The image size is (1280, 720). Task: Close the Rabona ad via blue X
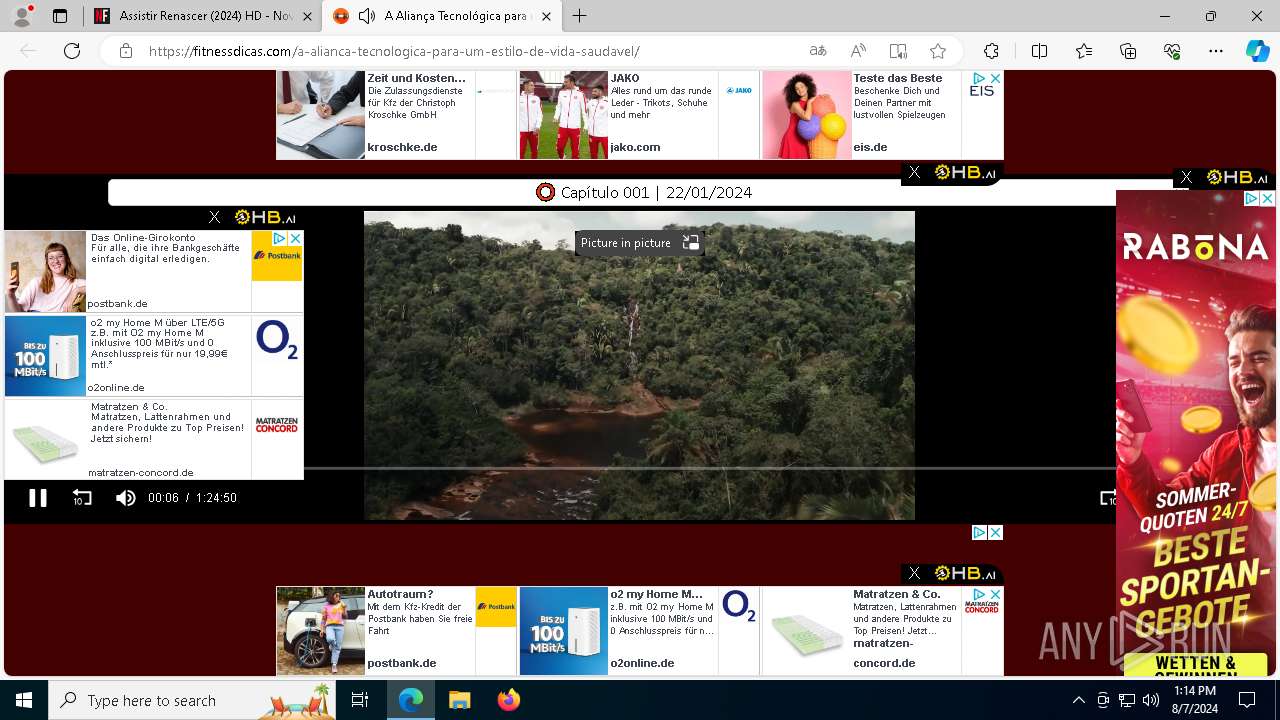[1267, 198]
